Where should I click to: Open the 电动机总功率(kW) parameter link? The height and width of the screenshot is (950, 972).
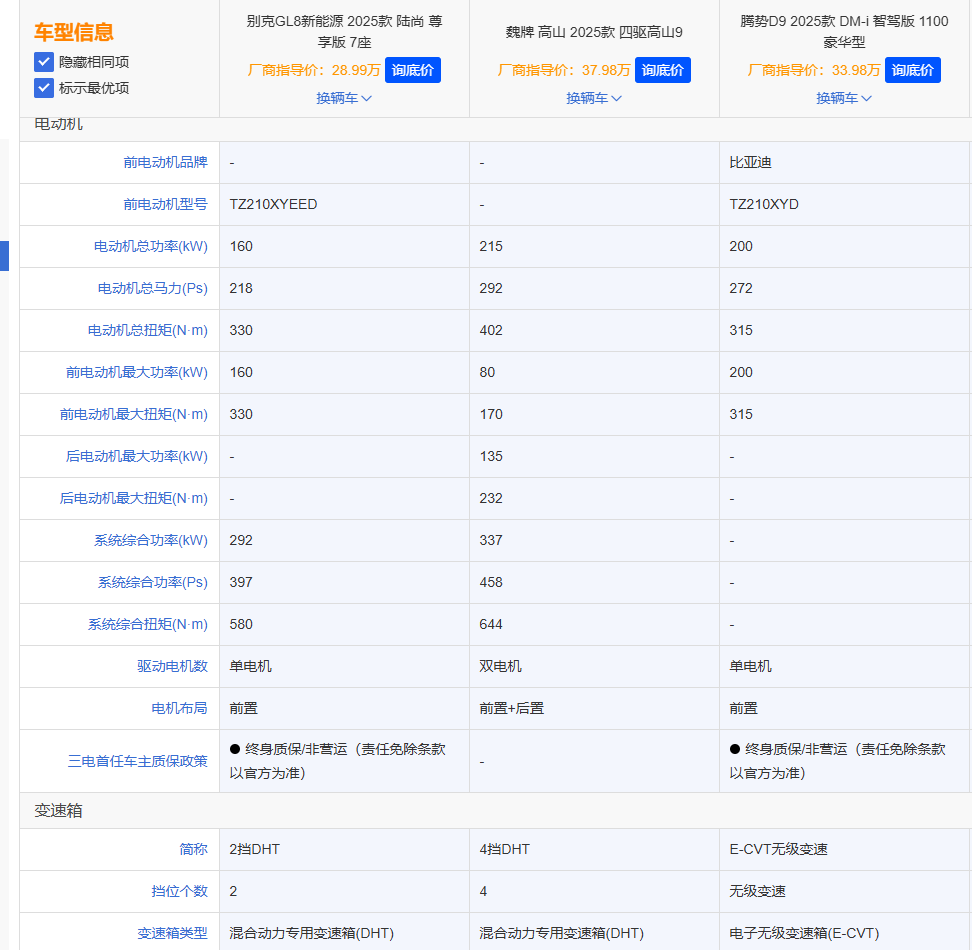pos(151,247)
